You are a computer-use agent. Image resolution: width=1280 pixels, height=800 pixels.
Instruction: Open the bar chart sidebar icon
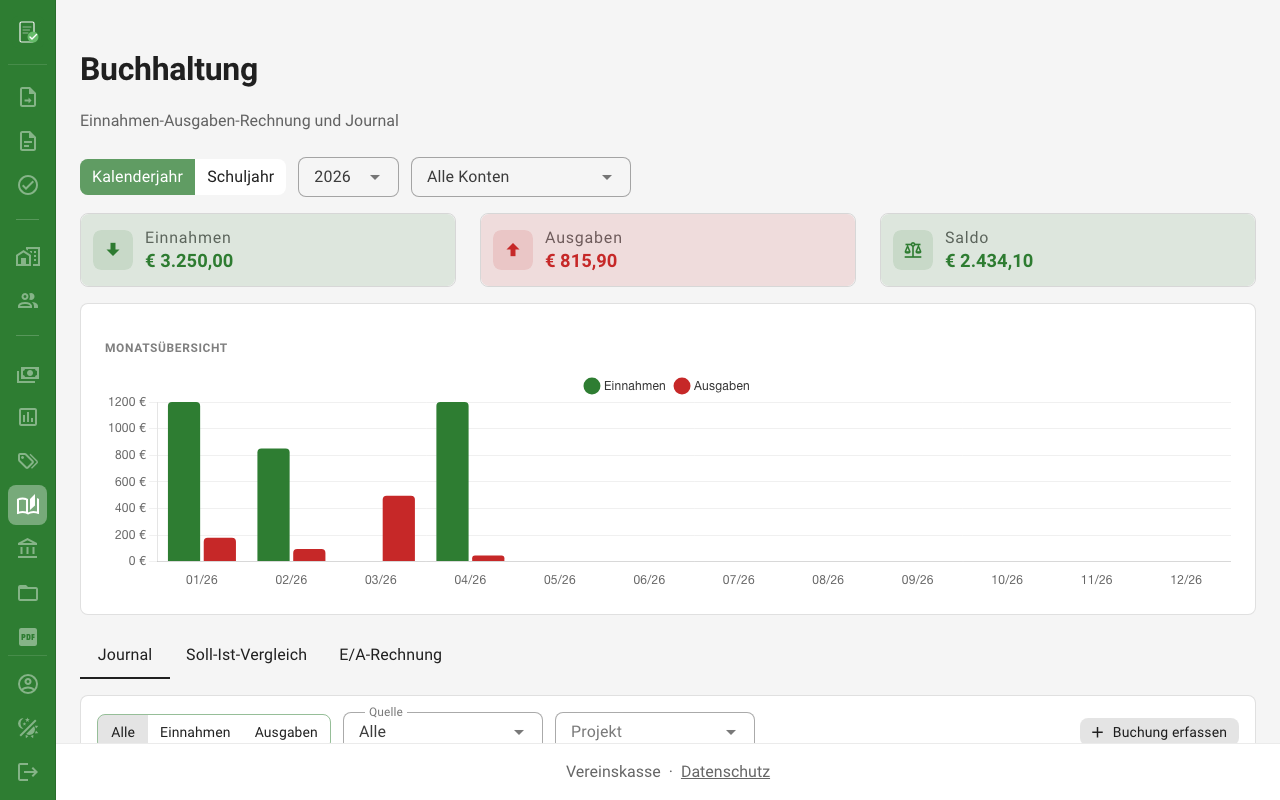[x=28, y=417]
